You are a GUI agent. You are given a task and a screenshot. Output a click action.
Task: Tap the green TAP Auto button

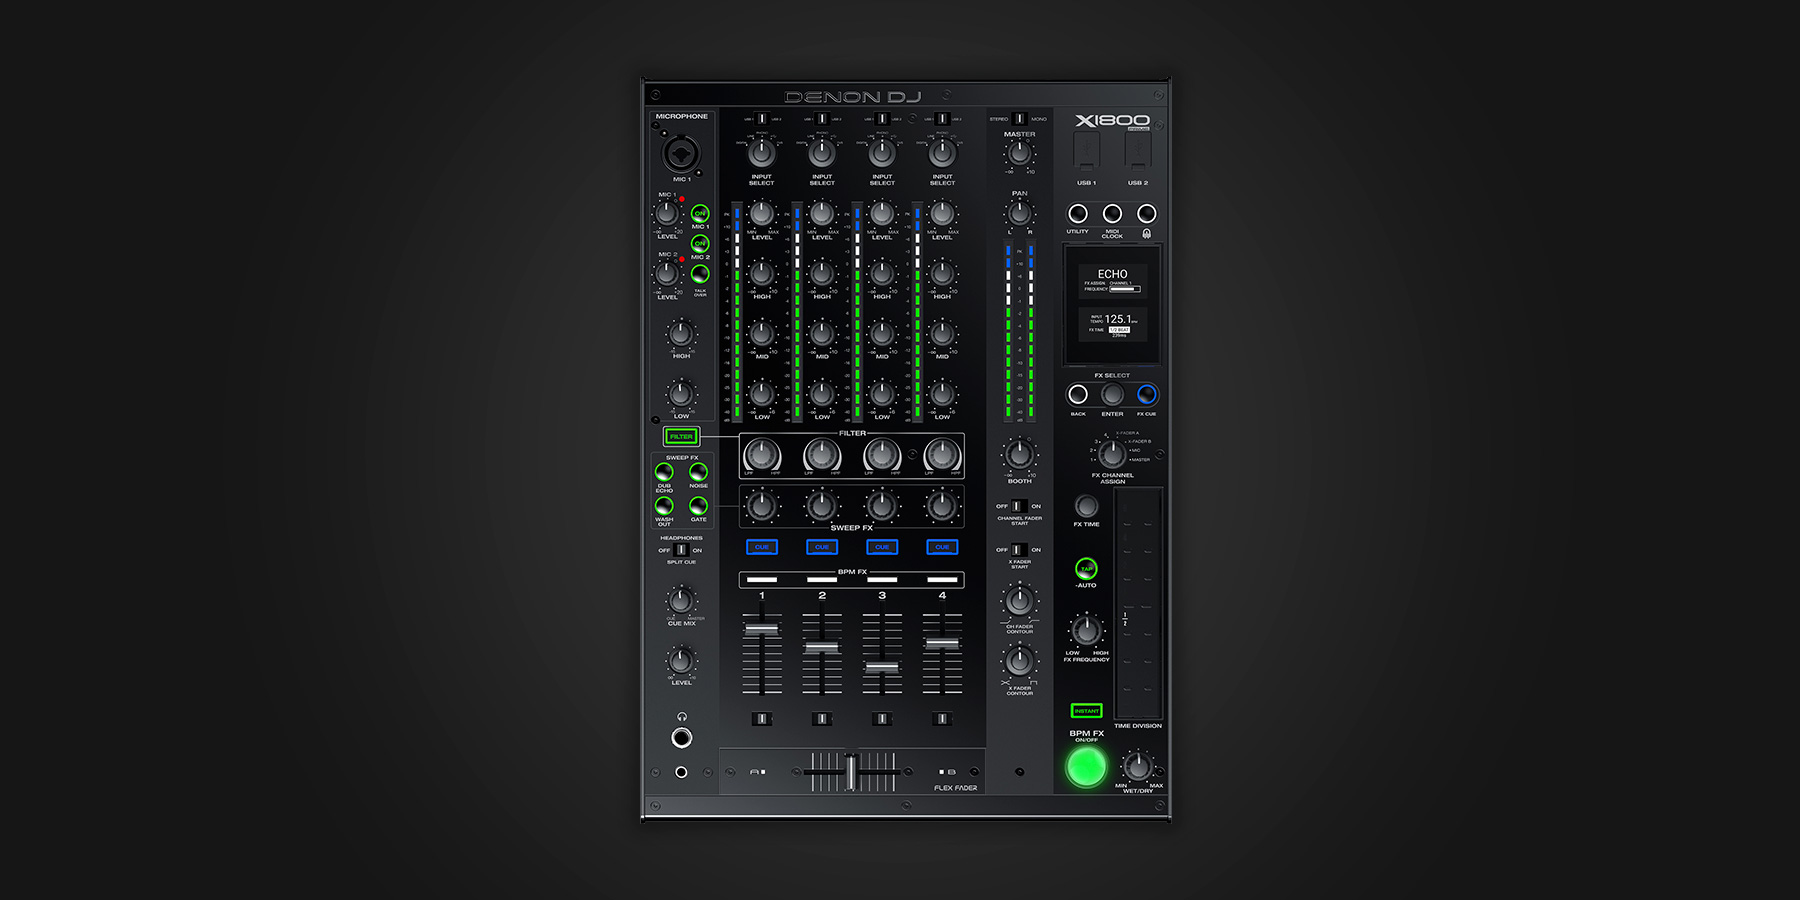coord(1086,569)
